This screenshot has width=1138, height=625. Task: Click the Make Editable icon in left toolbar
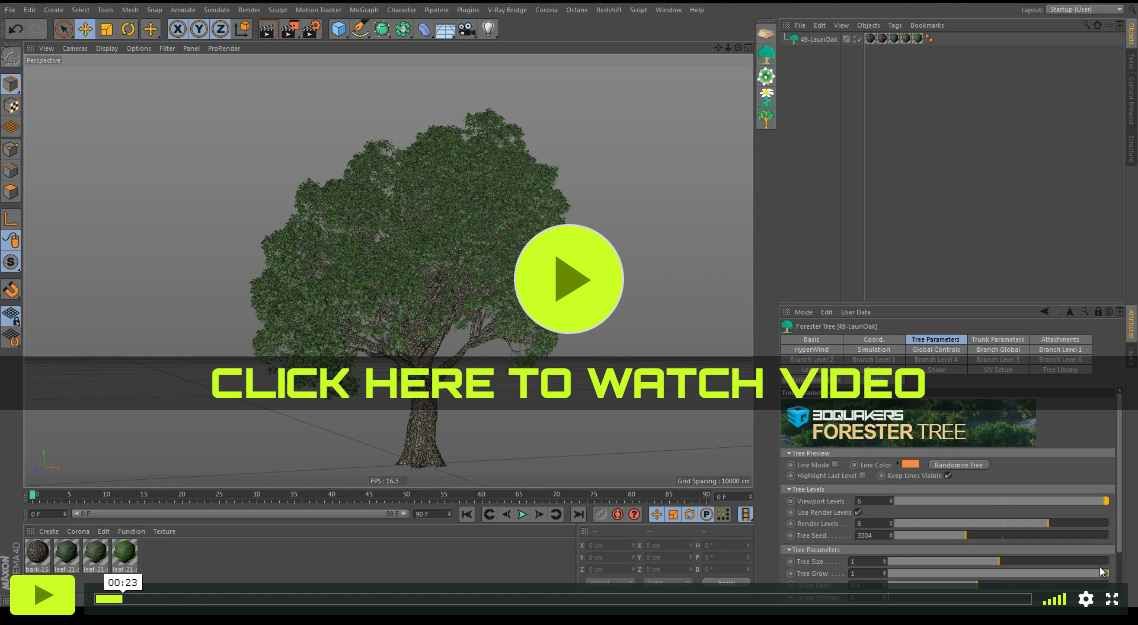pos(11,57)
